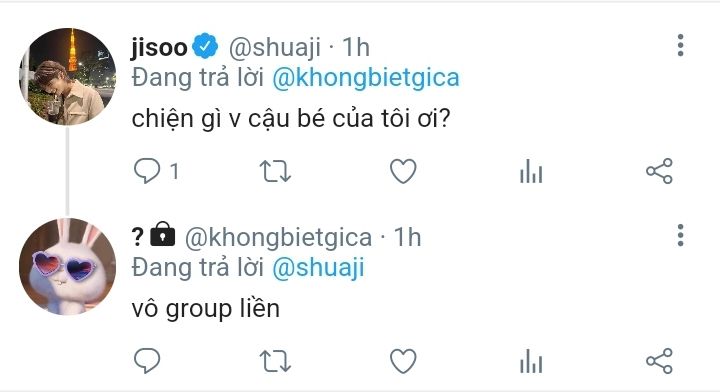Viewport: 720px width, 392px height.
Task: View analytics for the 'vô group liền' tweet
Action: pos(531,360)
